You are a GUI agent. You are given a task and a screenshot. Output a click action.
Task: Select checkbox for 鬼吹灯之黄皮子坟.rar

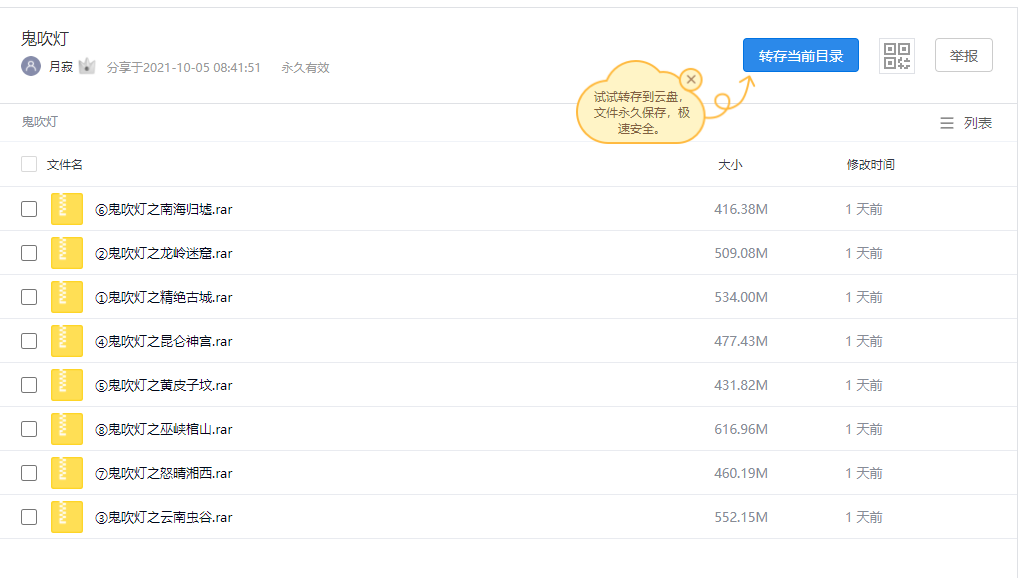[29, 385]
